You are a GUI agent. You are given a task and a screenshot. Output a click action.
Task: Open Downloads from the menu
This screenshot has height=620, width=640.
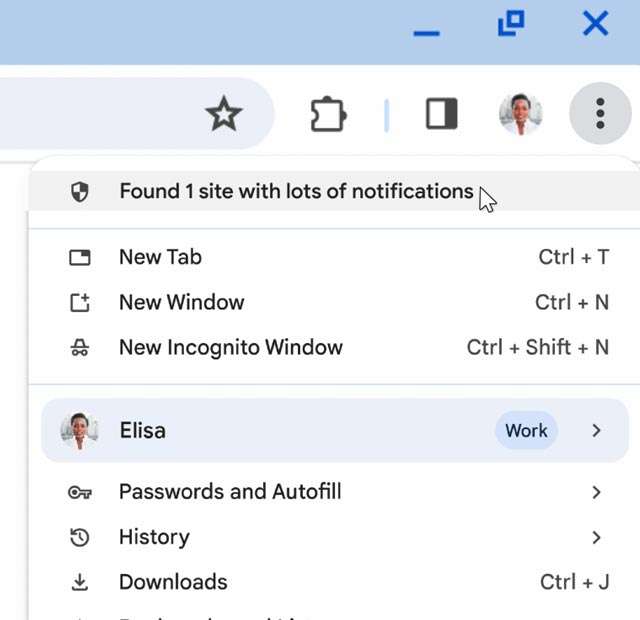pos(173,582)
